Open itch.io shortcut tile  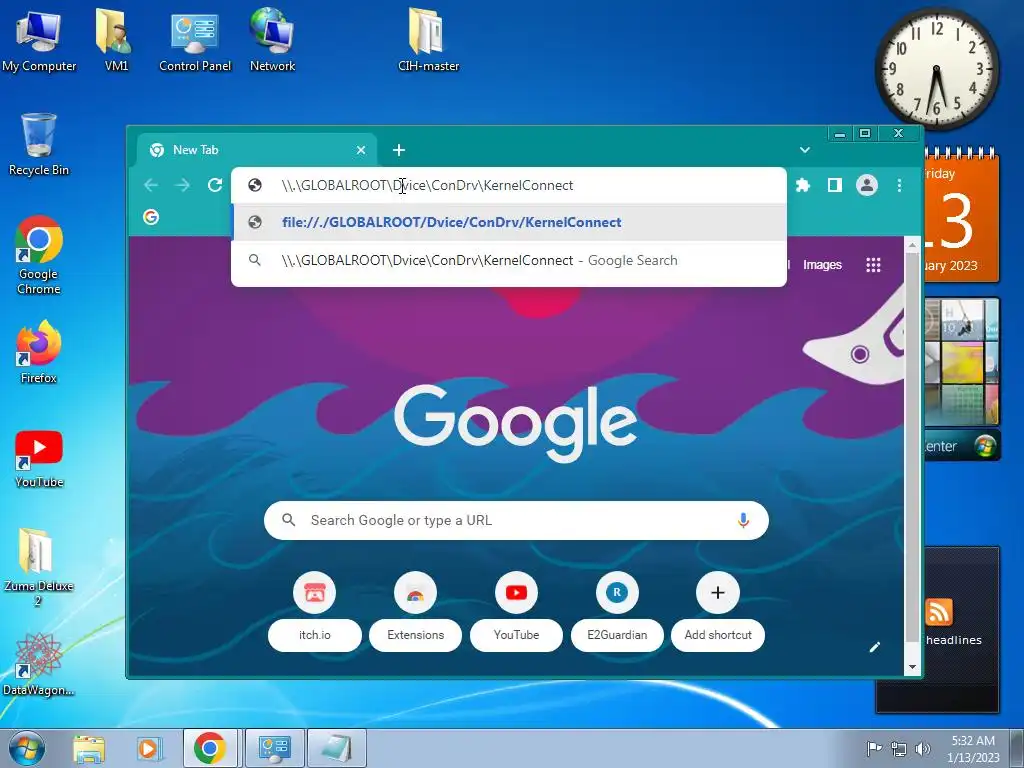(x=315, y=611)
